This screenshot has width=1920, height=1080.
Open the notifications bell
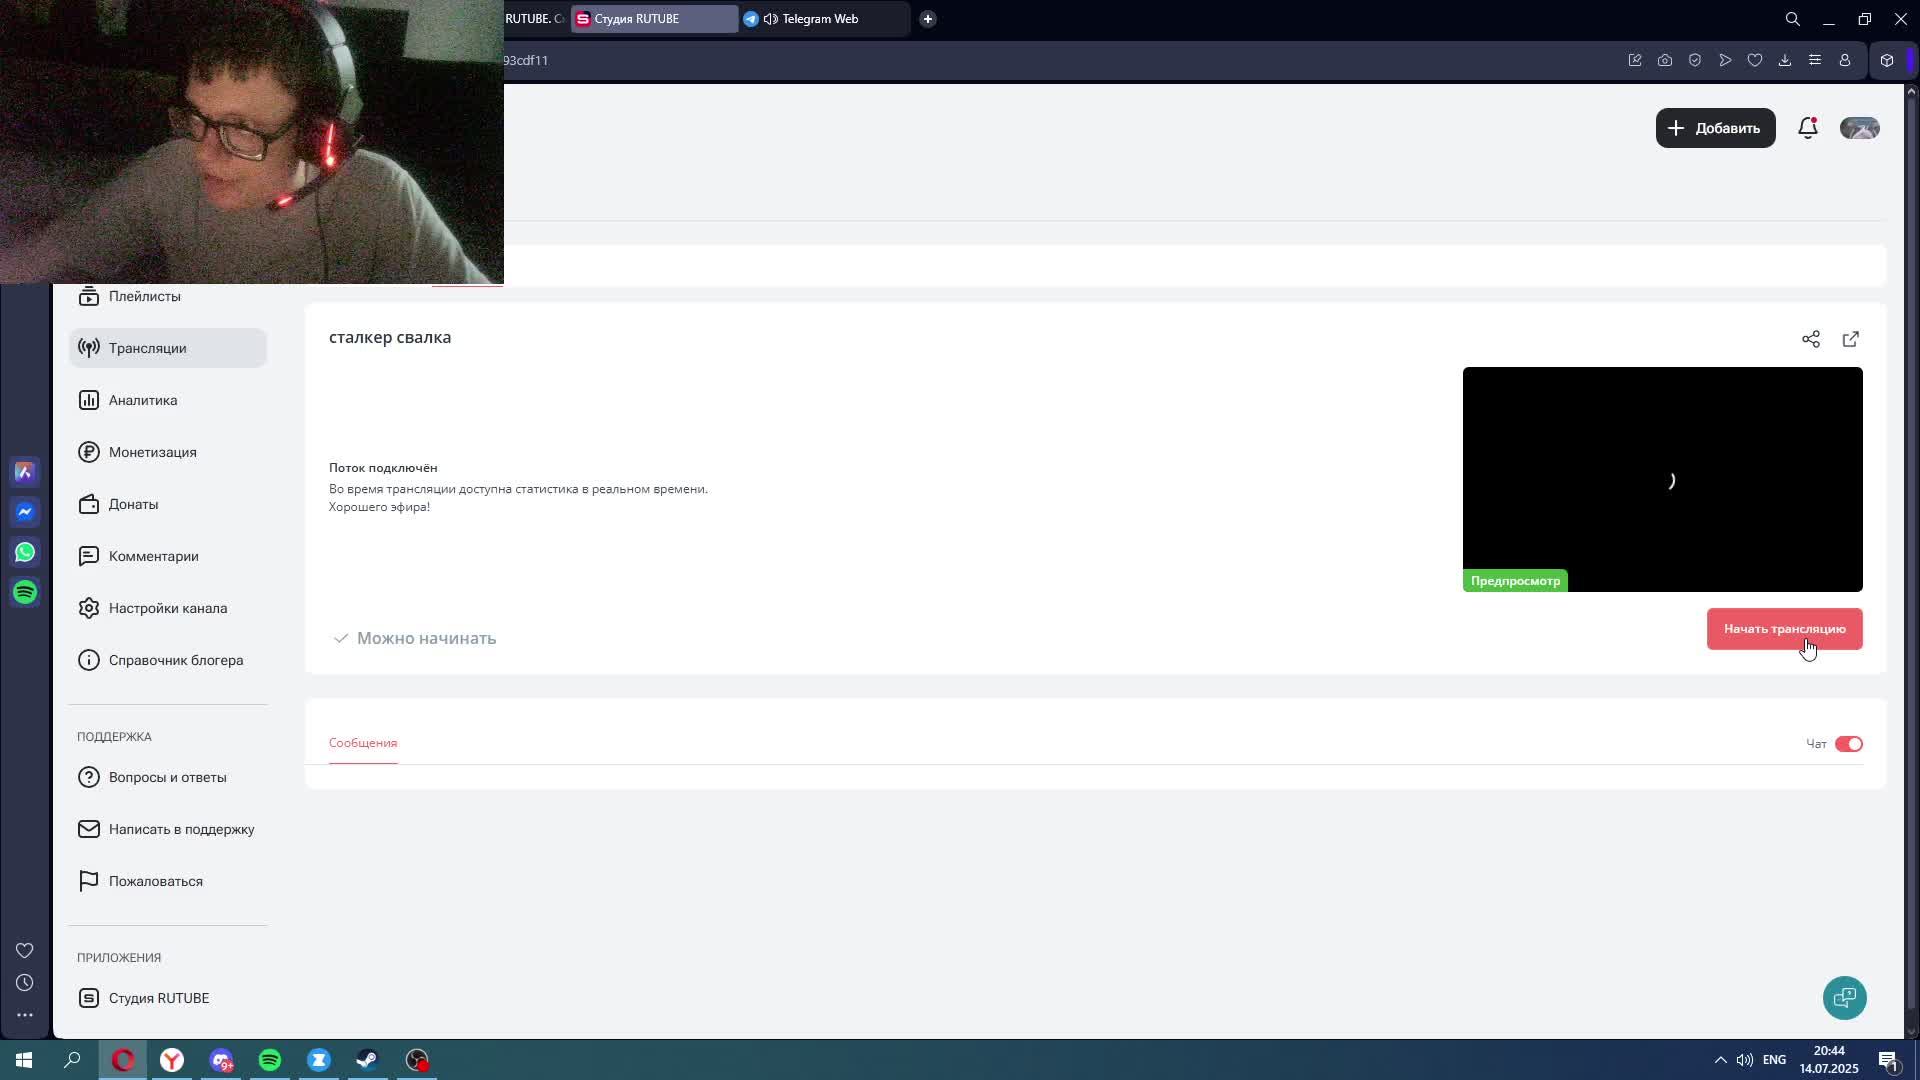tap(1807, 128)
